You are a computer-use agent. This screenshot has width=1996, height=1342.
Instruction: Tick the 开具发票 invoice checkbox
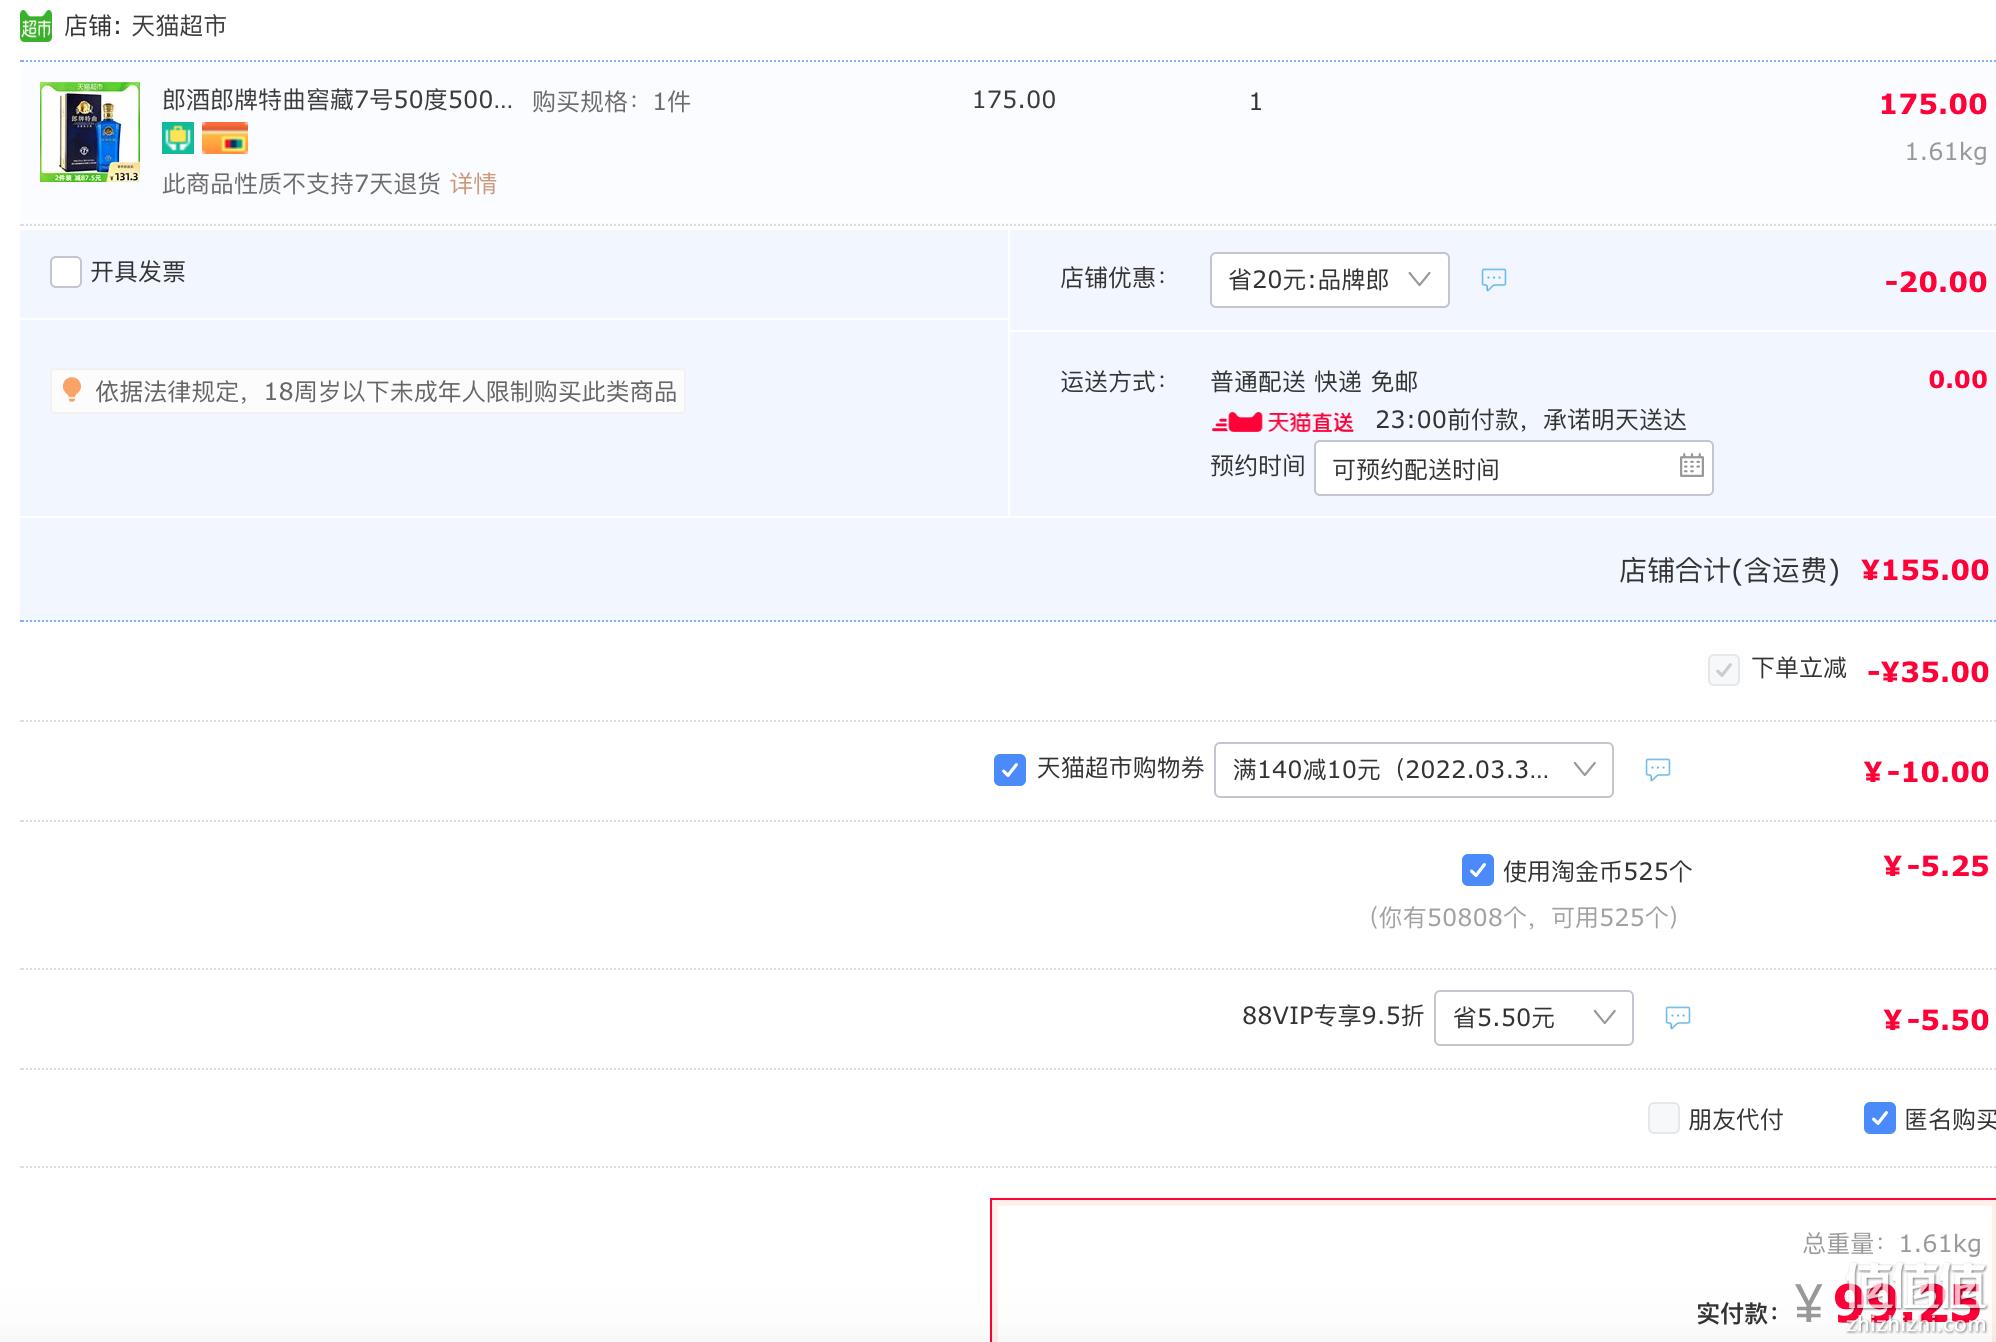tap(66, 272)
